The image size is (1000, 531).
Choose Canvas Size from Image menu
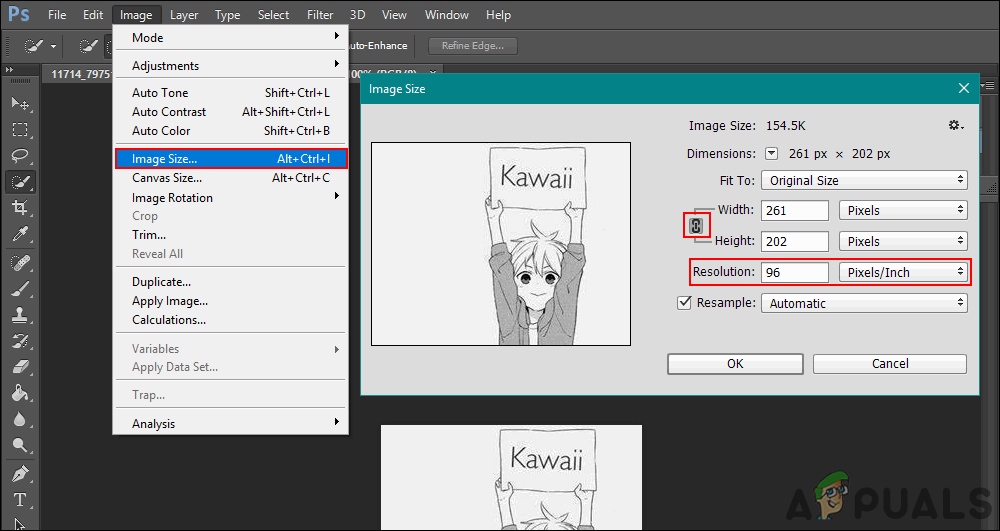click(x=167, y=178)
